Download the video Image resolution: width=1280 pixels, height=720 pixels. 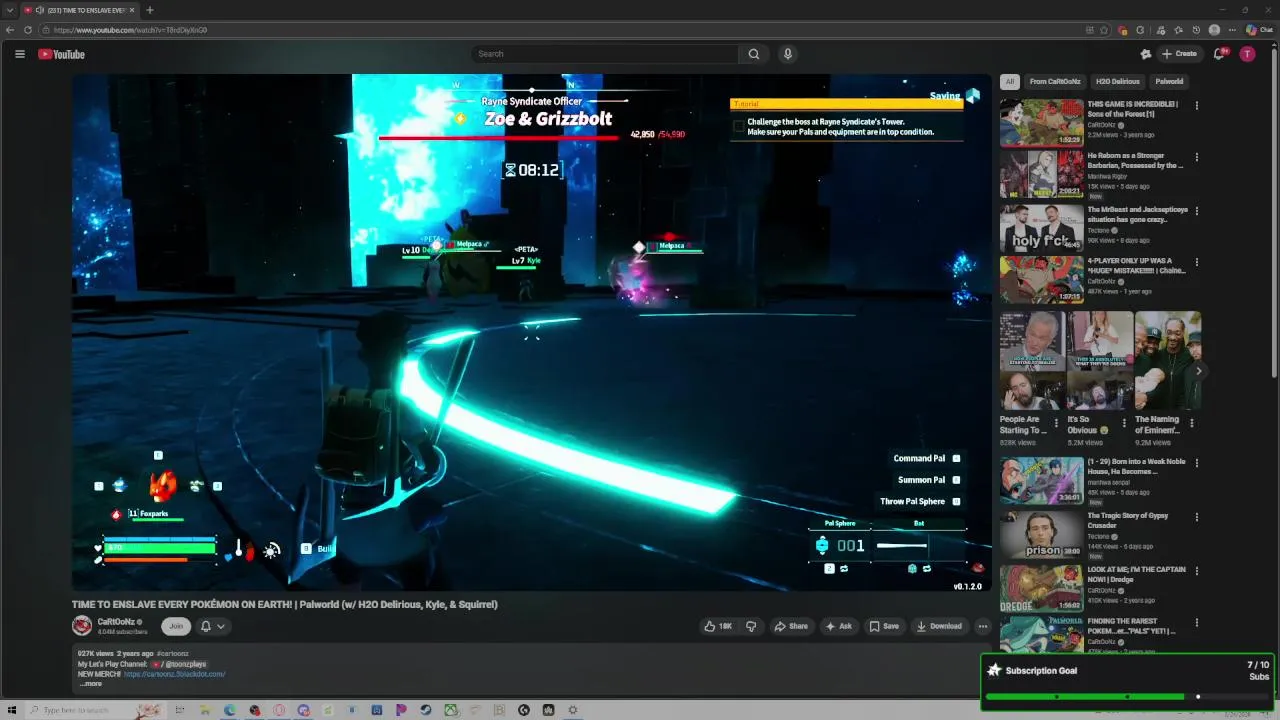(939, 626)
